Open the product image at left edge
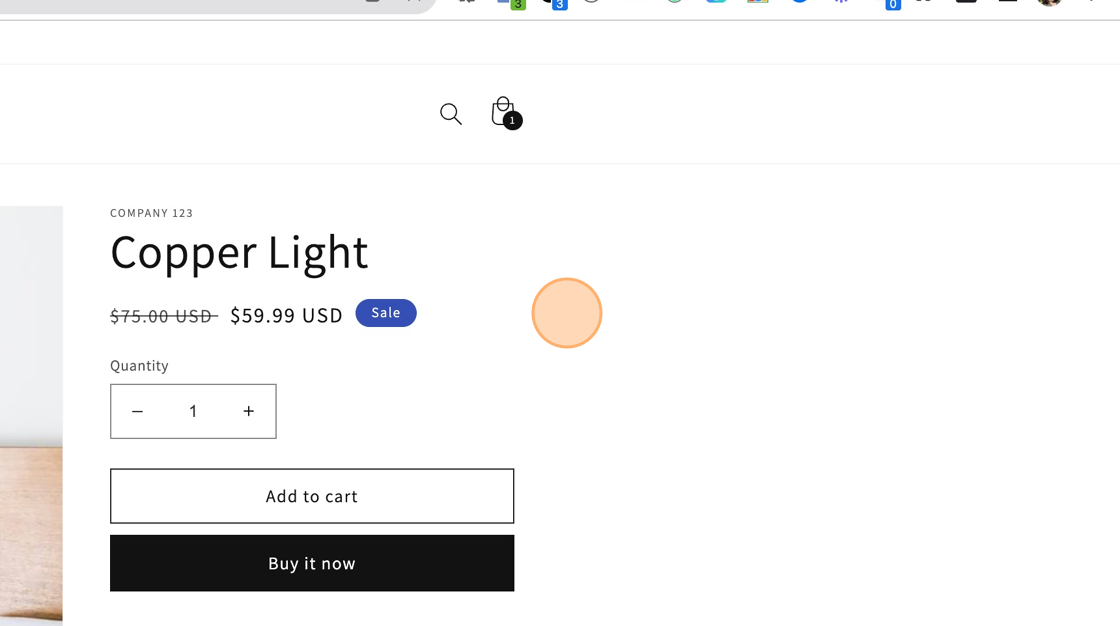Image resolution: width=1120 pixels, height=626 pixels. [31, 416]
